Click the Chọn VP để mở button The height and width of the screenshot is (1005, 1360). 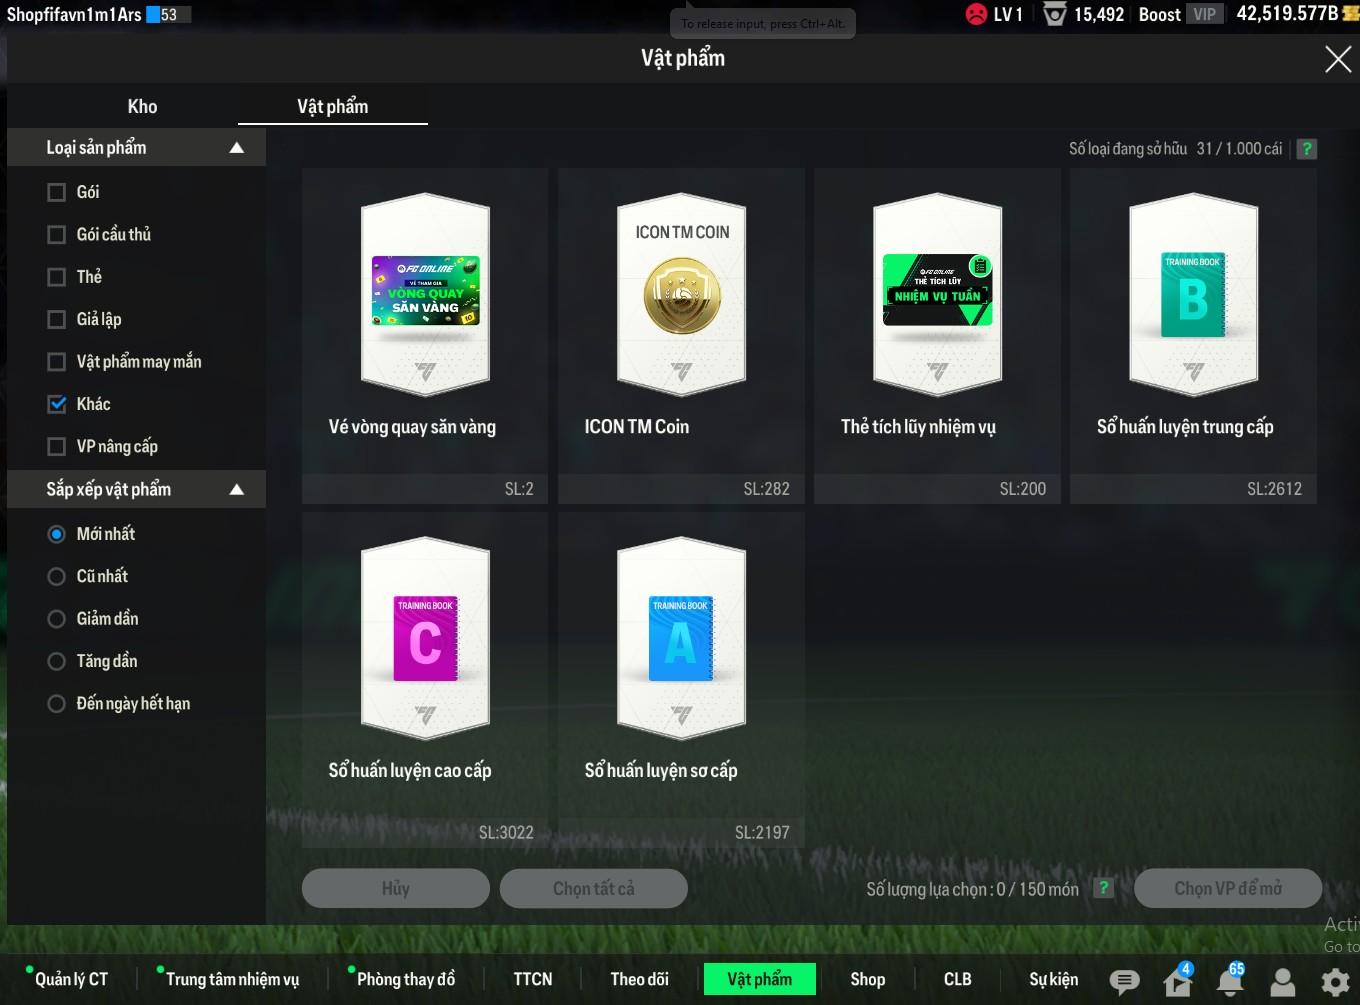(1227, 888)
